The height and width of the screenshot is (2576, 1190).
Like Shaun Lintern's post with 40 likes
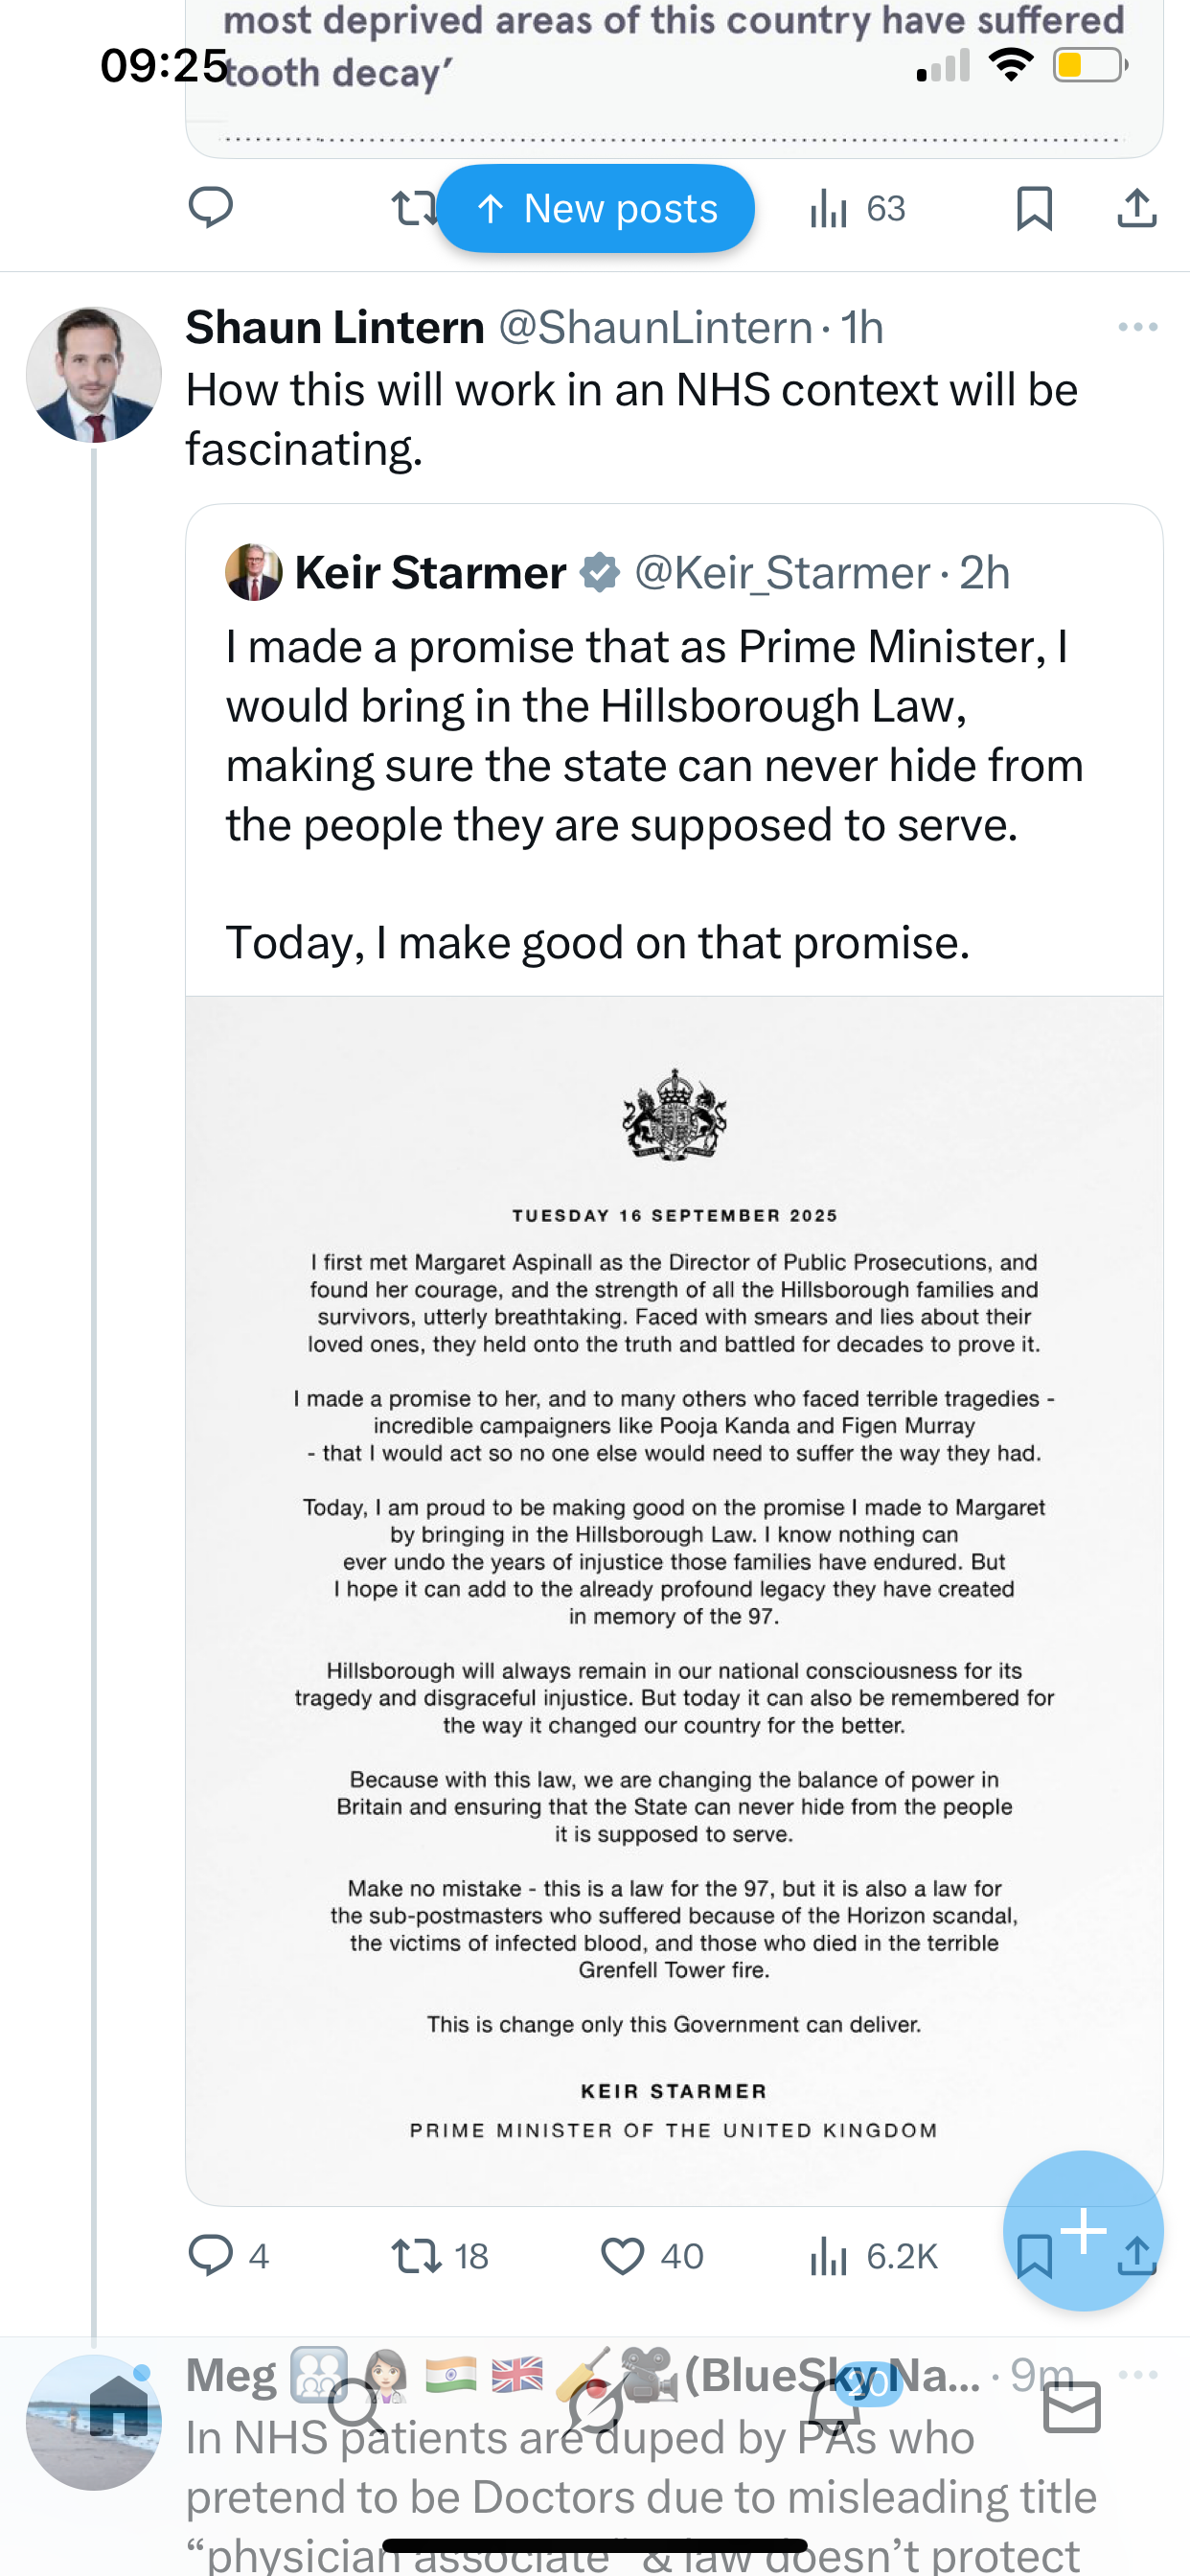coord(623,2255)
